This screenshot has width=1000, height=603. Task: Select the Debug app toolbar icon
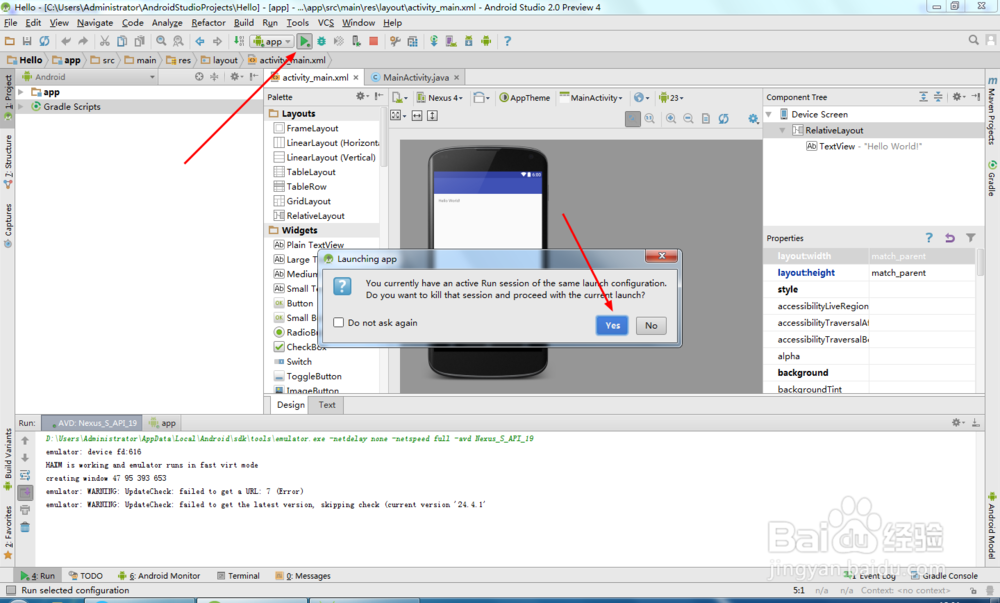(x=322, y=41)
